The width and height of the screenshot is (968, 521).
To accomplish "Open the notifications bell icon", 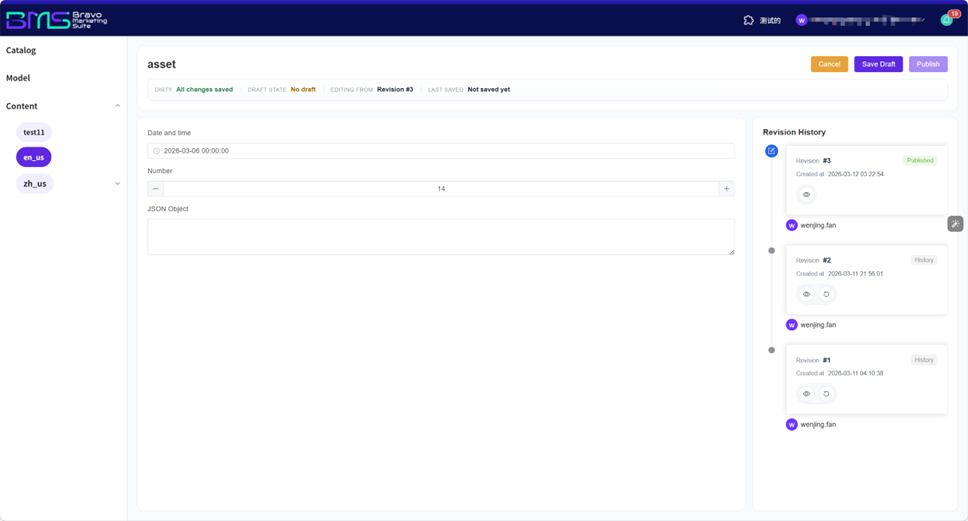I will click(946, 20).
